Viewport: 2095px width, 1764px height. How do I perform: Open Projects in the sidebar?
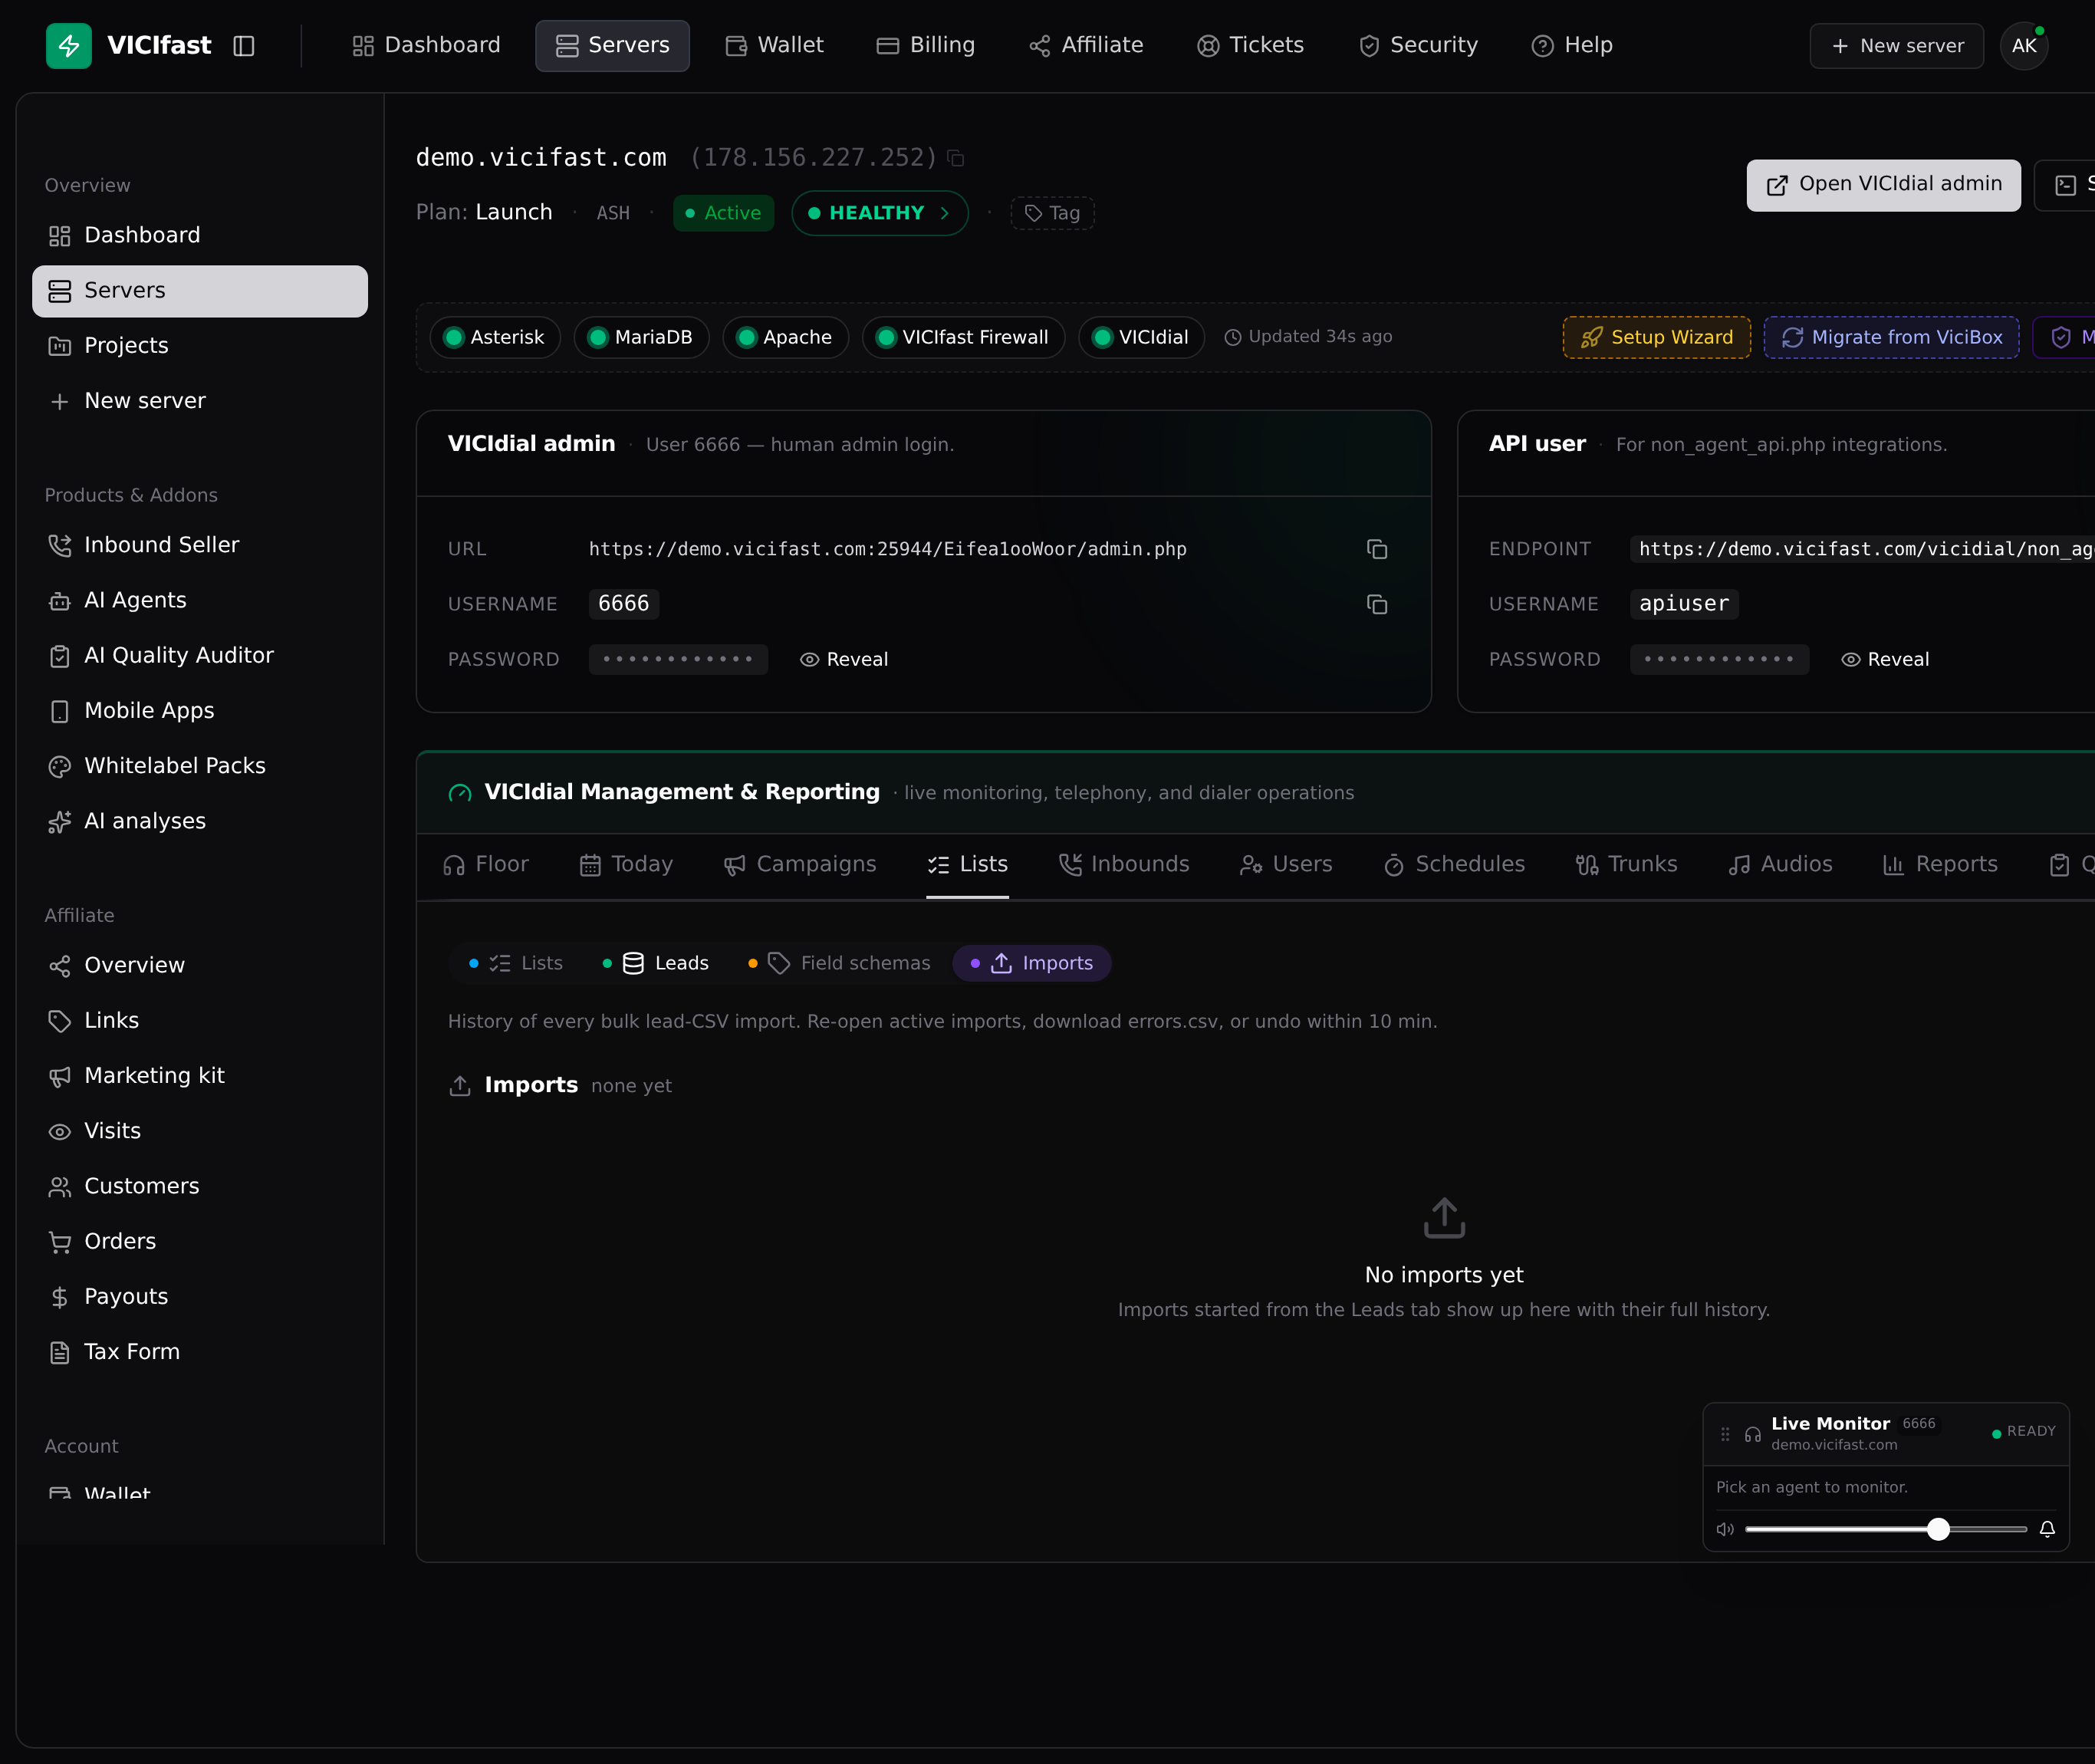(x=200, y=346)
